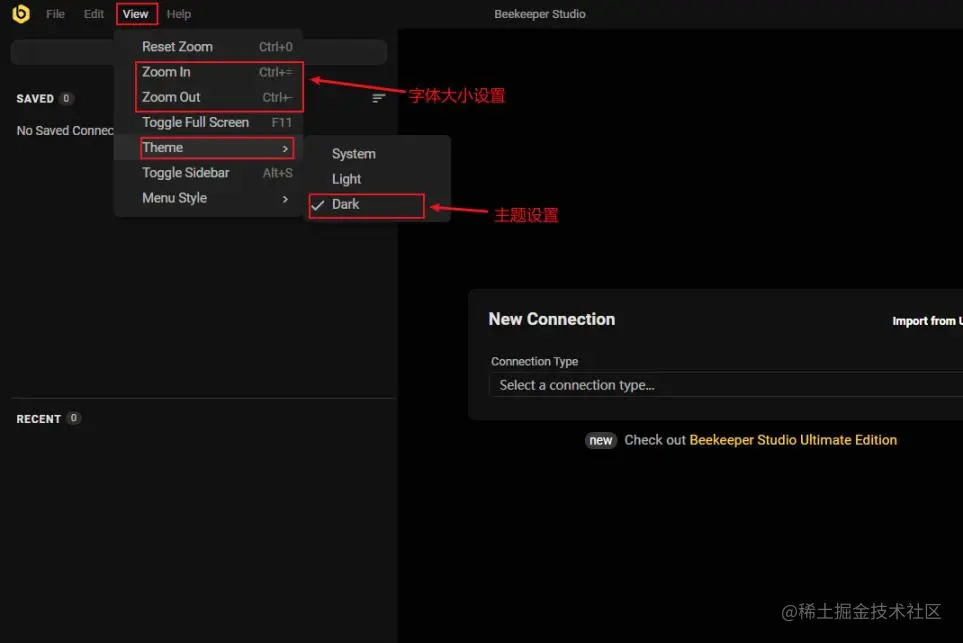Screen dimensions: 963x643
Task: Choose Toggle Full Screen entry
Action: (x=208, y=122)
